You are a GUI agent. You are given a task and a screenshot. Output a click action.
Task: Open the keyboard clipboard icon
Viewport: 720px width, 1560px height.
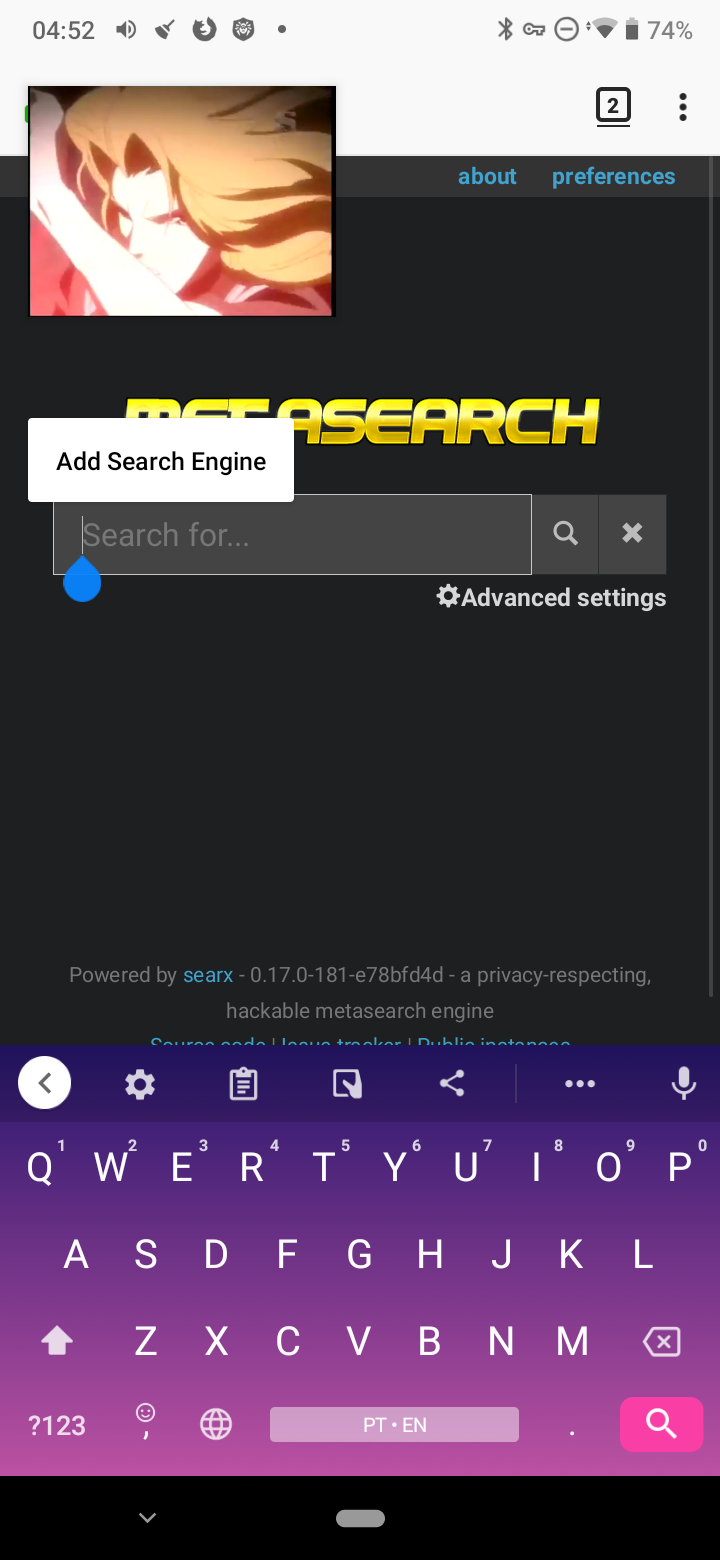click(x=243, y=1084)
